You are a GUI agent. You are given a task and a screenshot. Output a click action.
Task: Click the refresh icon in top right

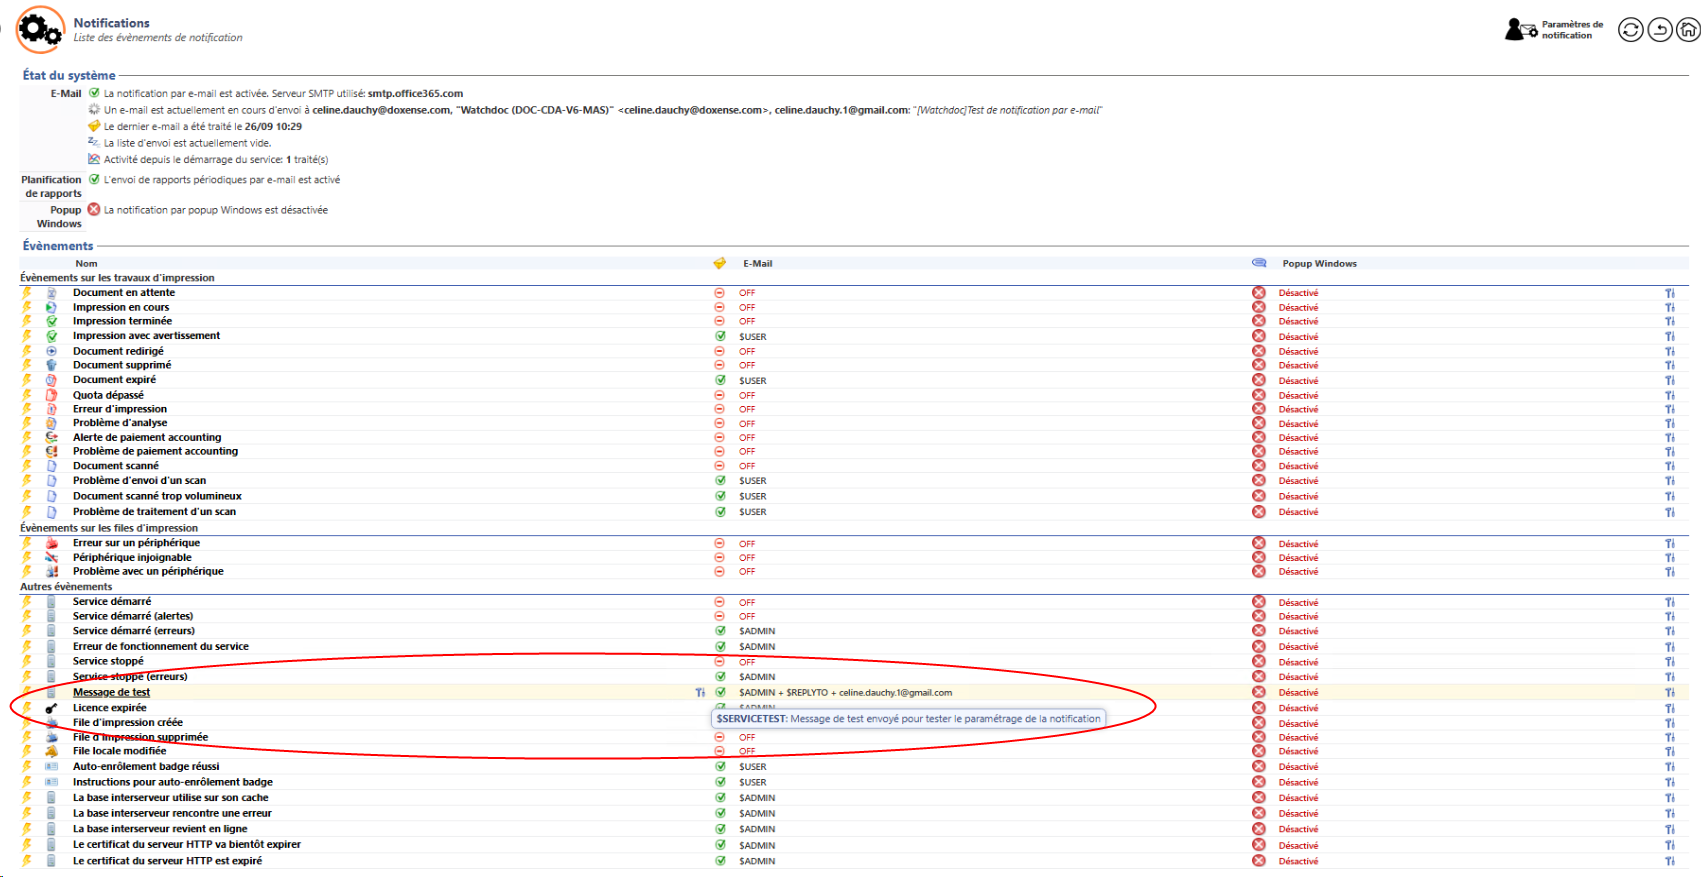[1630, 30]
